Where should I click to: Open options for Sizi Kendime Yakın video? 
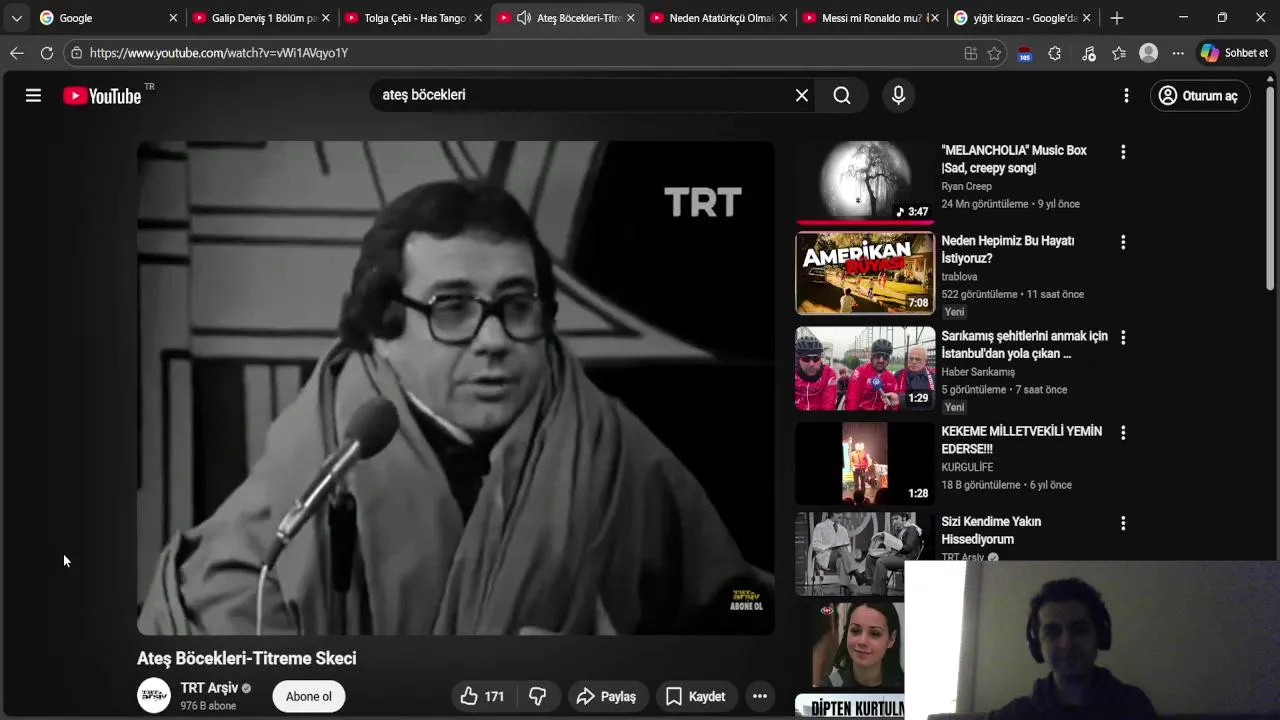point(1123,523)
